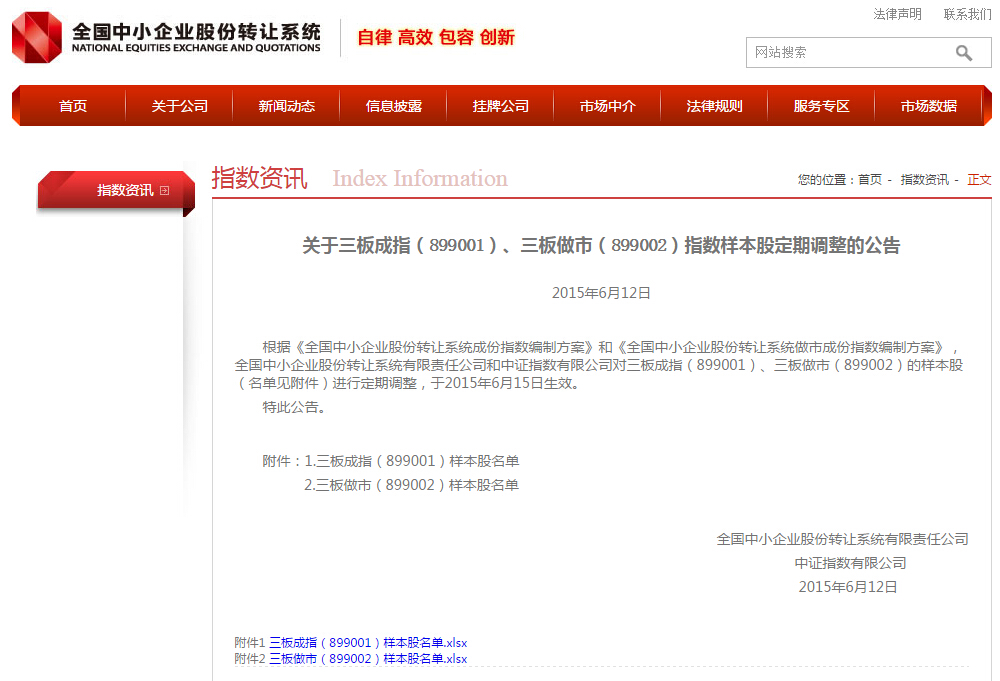1000x681 pixels.
Task: Click the line 附件：1.三板成指（899001）样本股名单
Action: tap(390, 461)
